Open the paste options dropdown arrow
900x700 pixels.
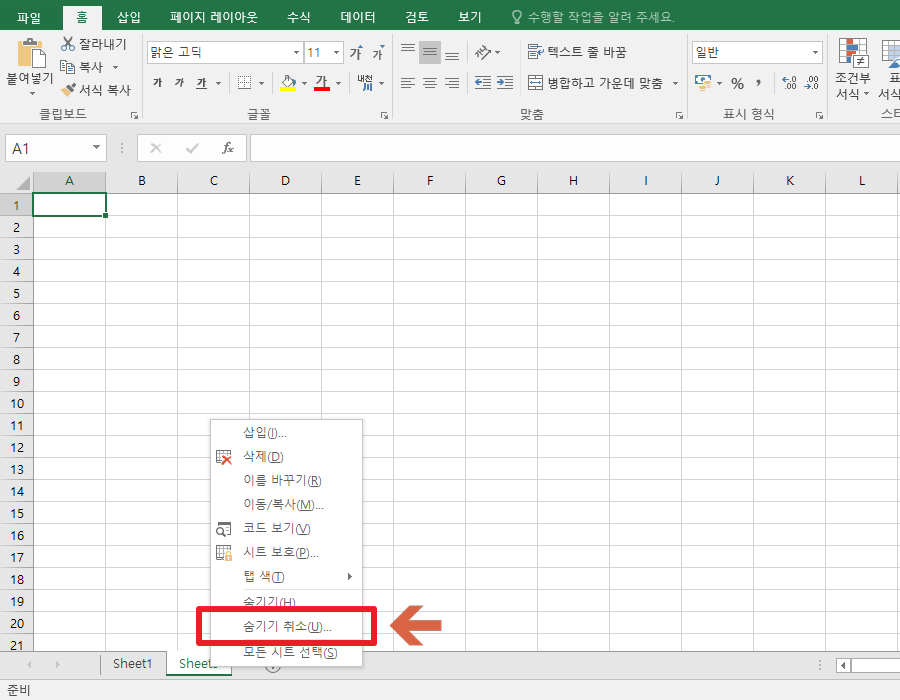click(x=32, y=93)
